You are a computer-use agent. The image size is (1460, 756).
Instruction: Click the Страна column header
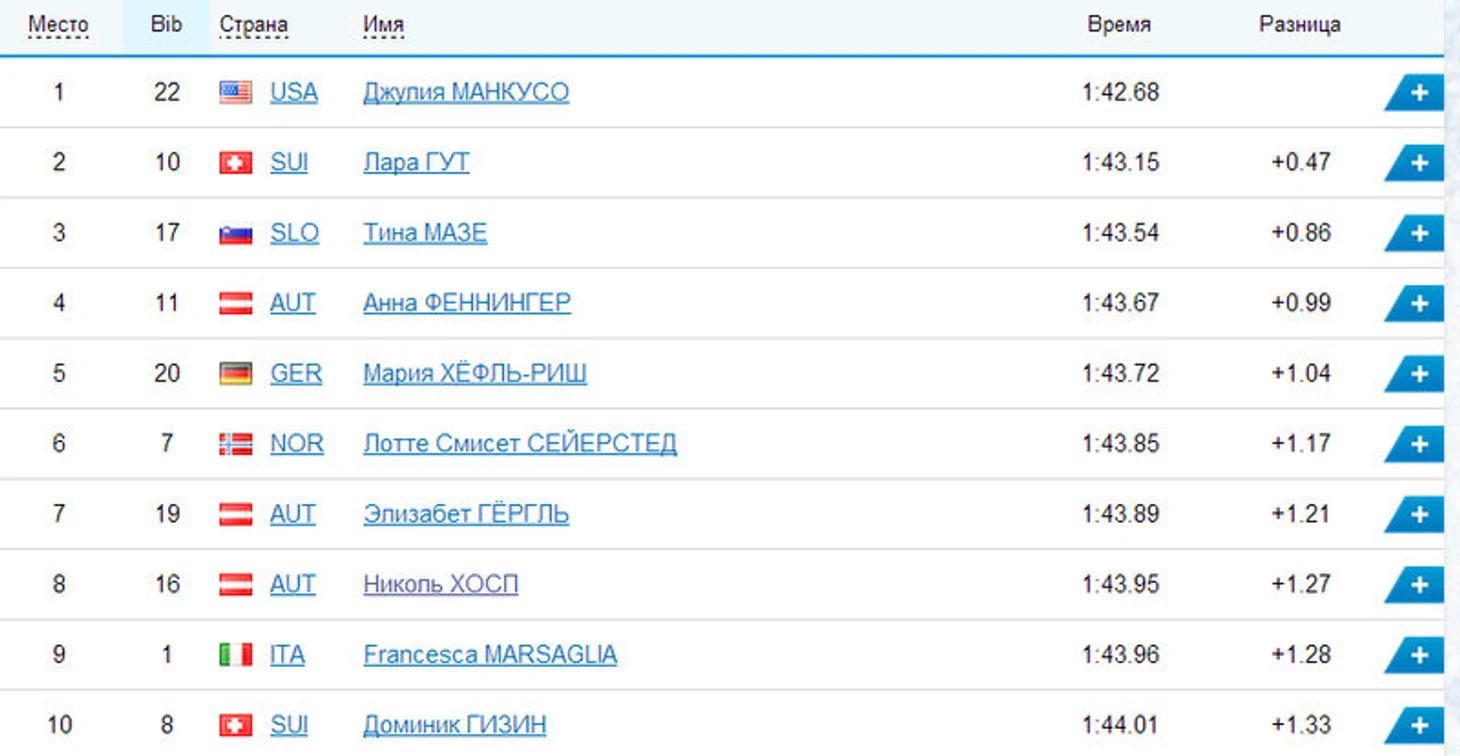(x=254, y=25)
